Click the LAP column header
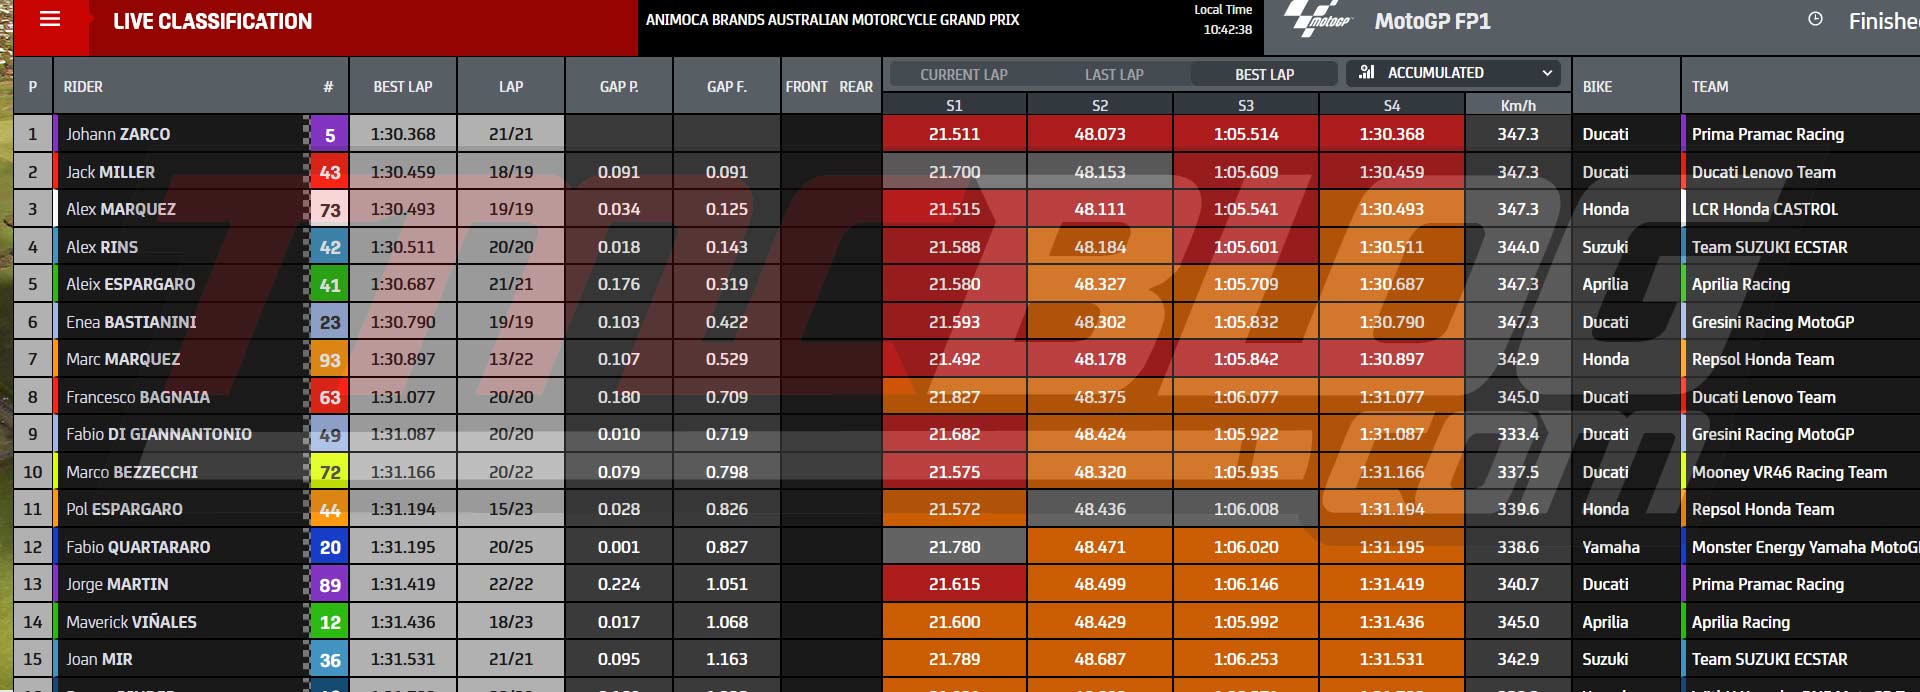The width and height of the screenshot is (1920, 692). [511, 87]
